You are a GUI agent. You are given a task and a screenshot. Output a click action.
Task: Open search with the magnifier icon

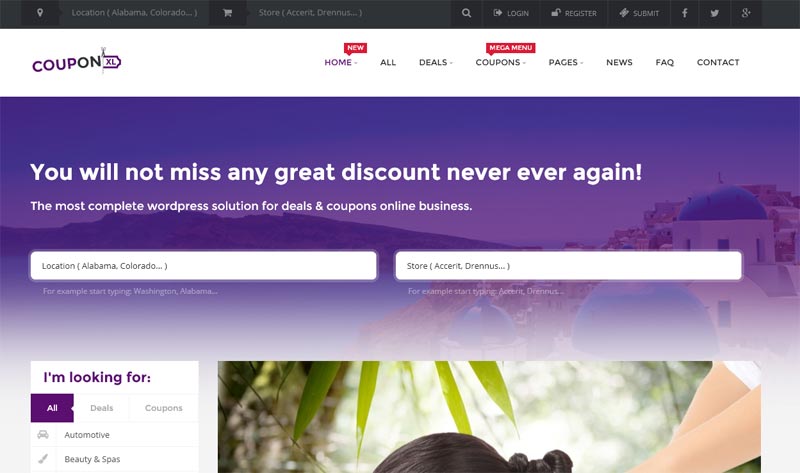pos(466,13)
